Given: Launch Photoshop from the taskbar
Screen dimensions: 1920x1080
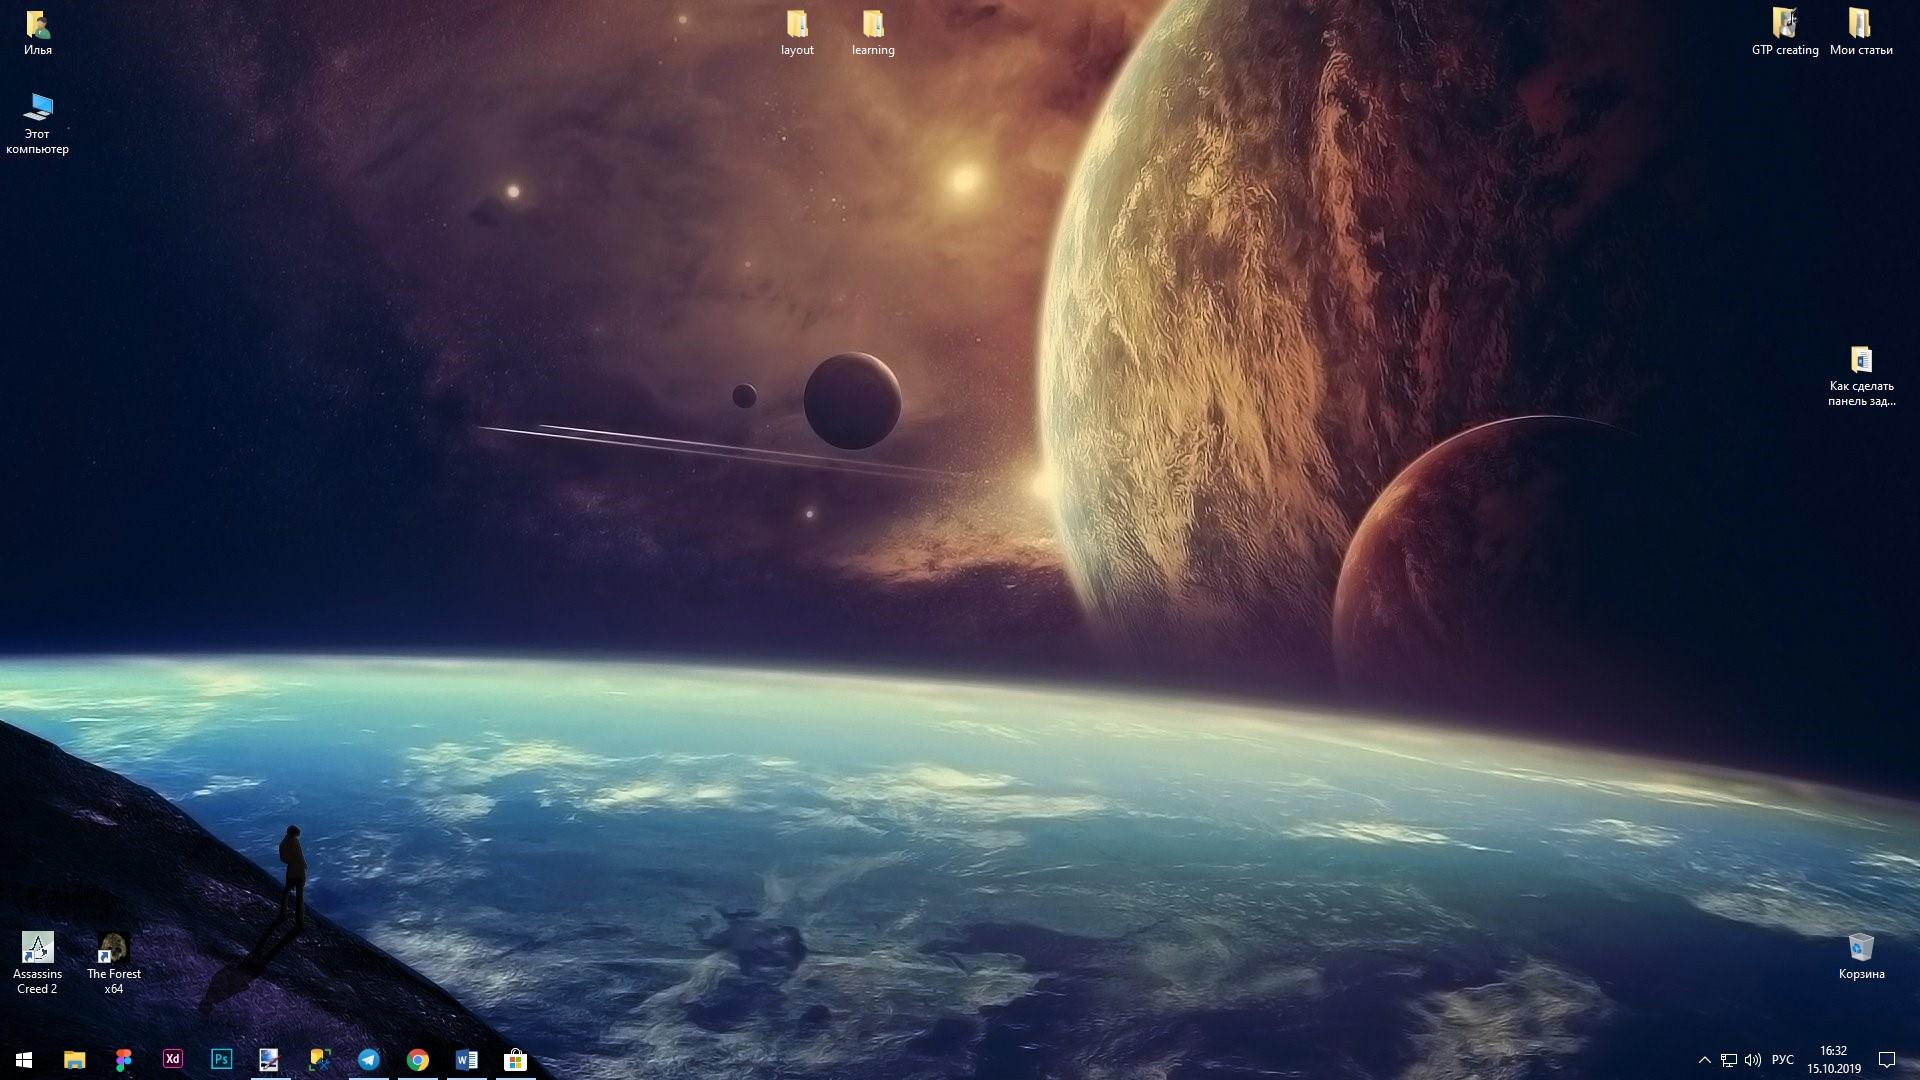Looking at the screenshot, I should [221, 1059].
